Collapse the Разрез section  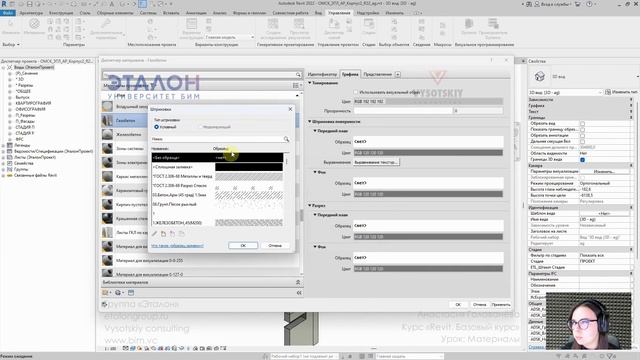[x=310, y=206]
